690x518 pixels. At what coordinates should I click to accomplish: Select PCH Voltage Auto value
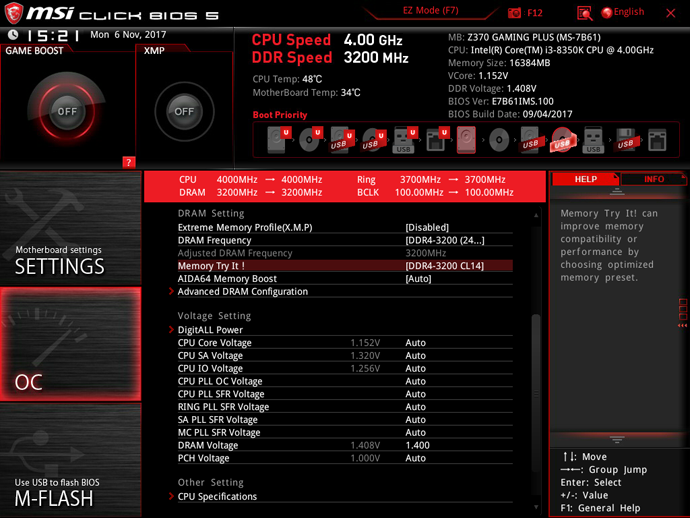coord(415,458)
